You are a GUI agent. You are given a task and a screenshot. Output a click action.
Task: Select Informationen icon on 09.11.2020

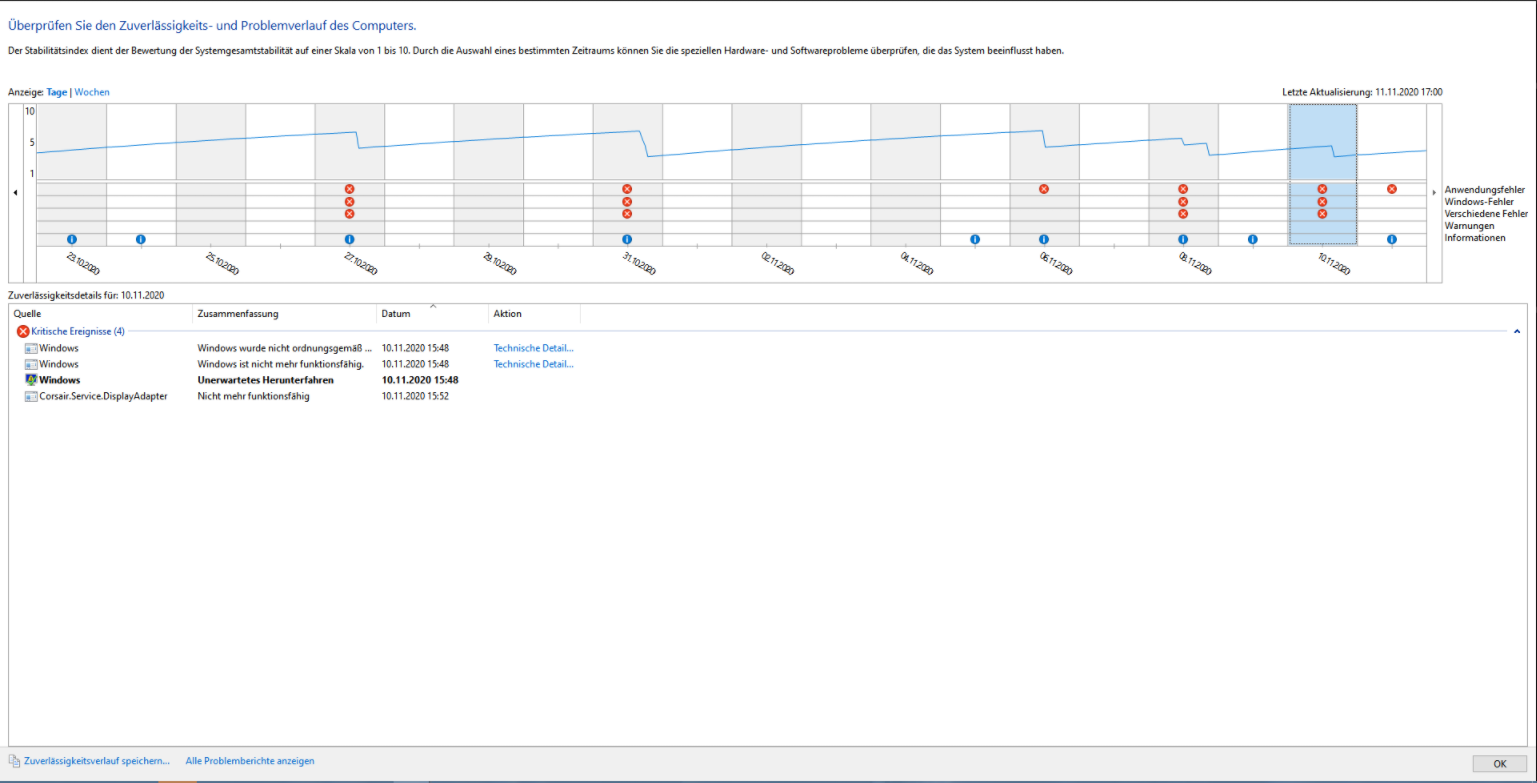coord(1253,240)
